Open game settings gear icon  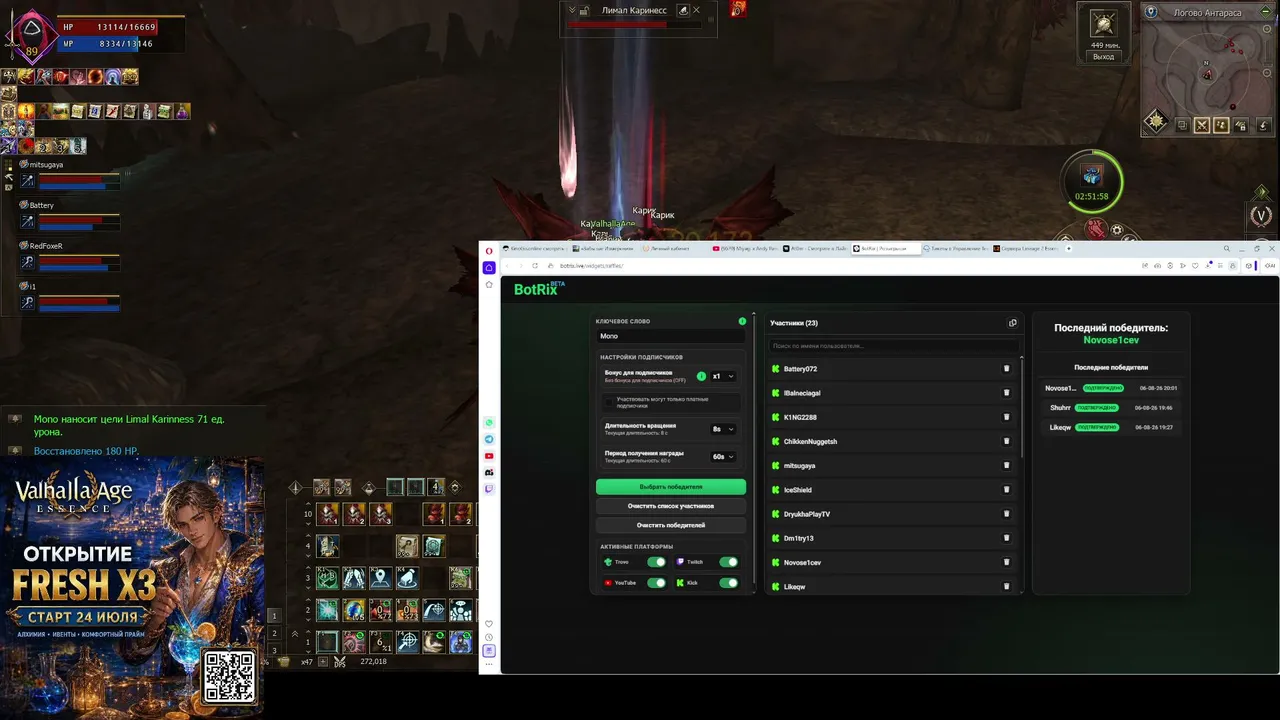[x=1118, y=231]
